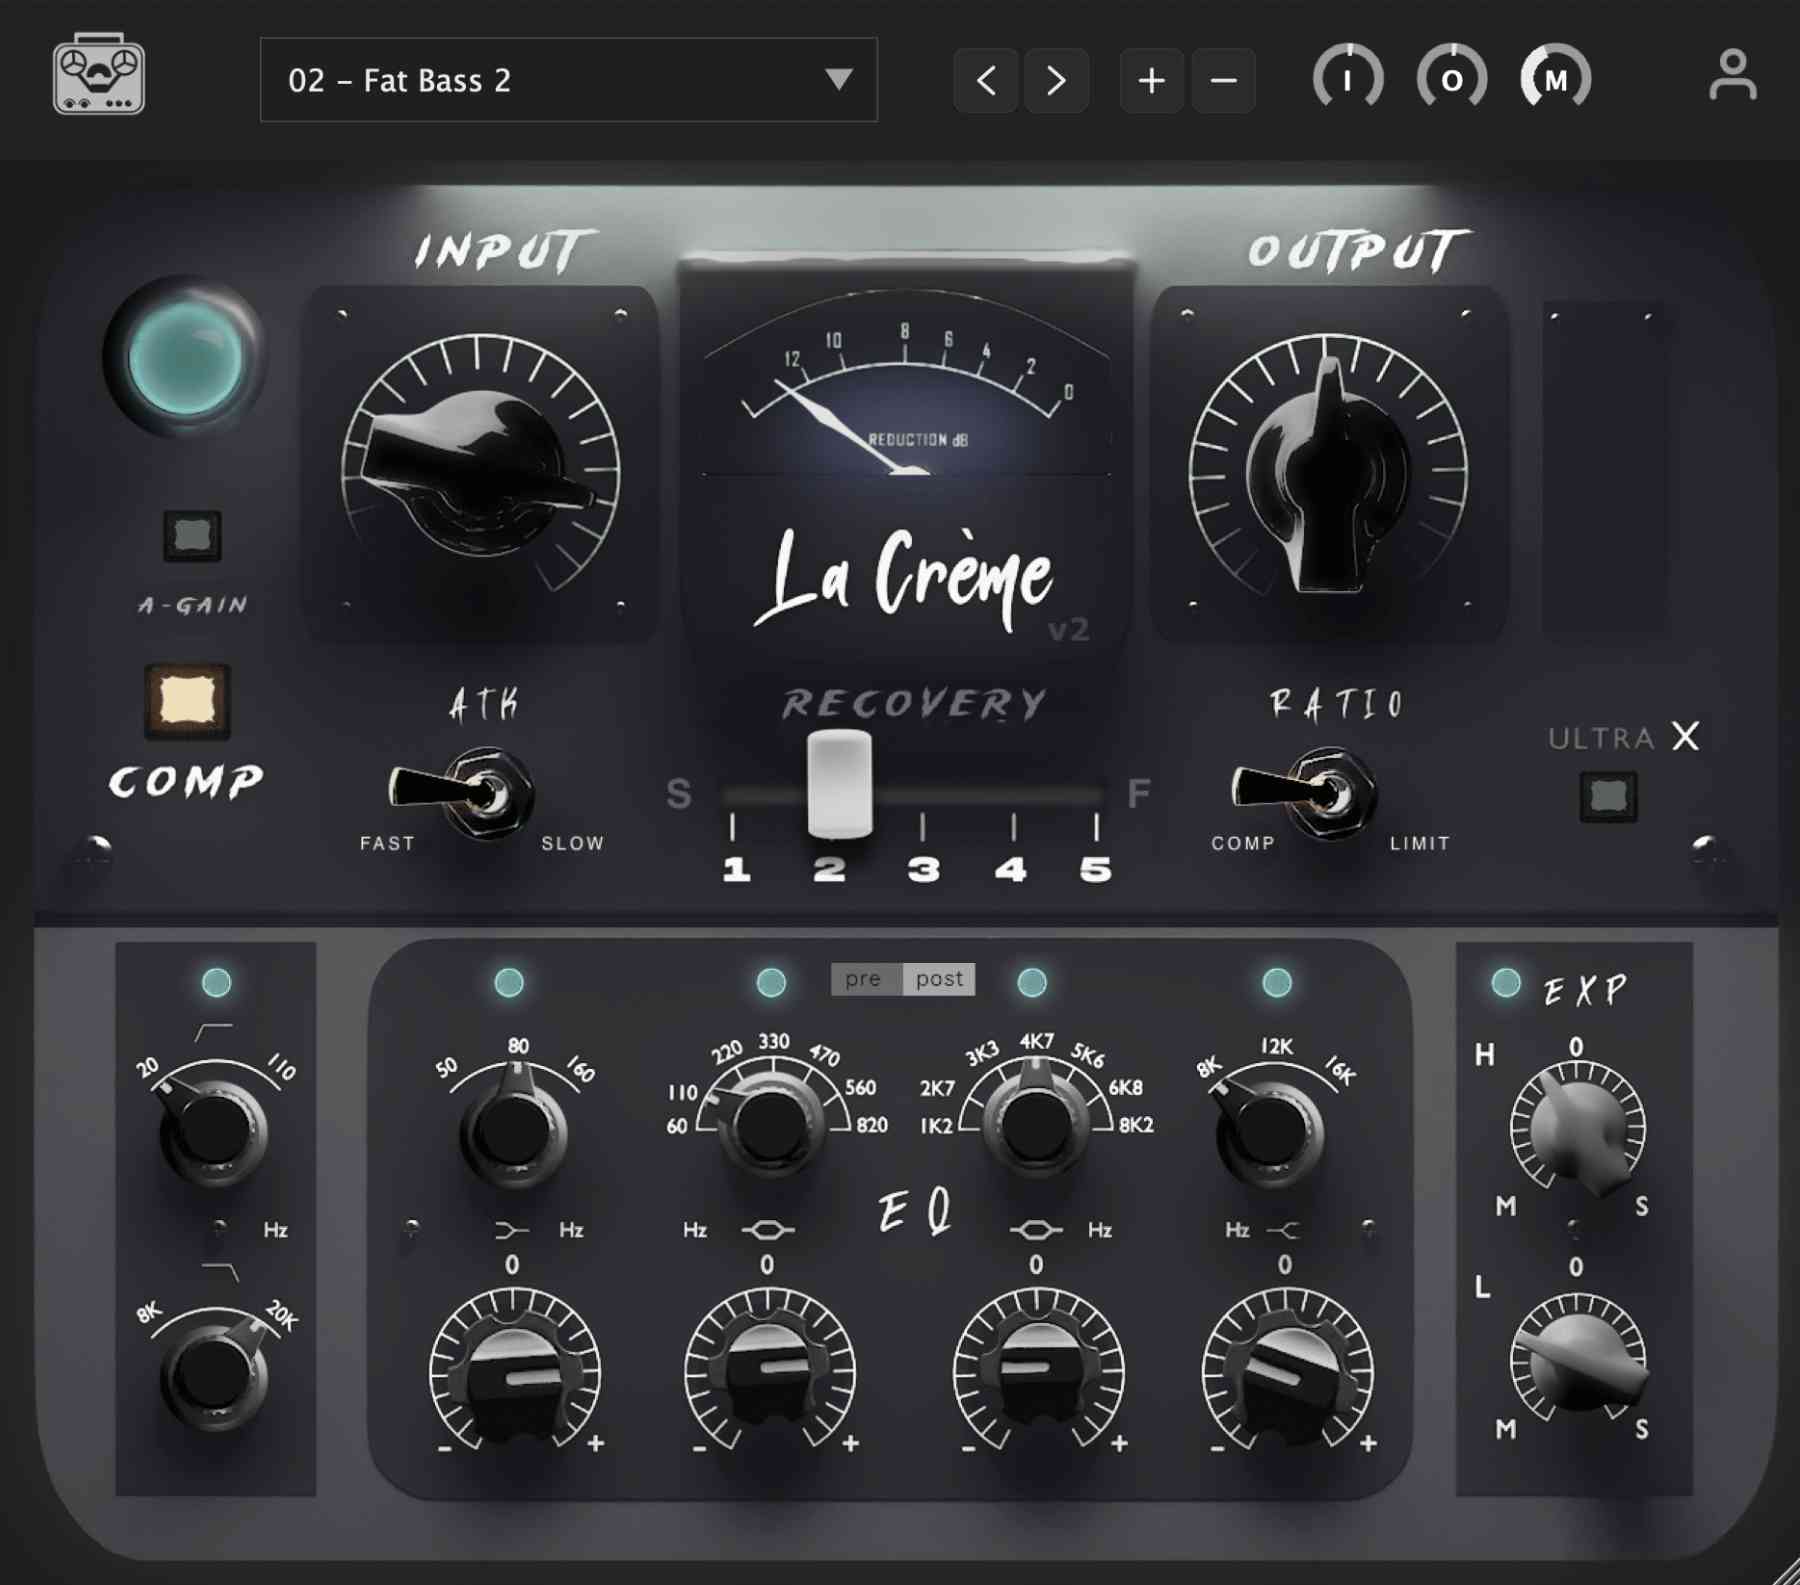Click the next preset arrow icon
This screenshot has height=1585, width=1800.
tap(1057, 80)
